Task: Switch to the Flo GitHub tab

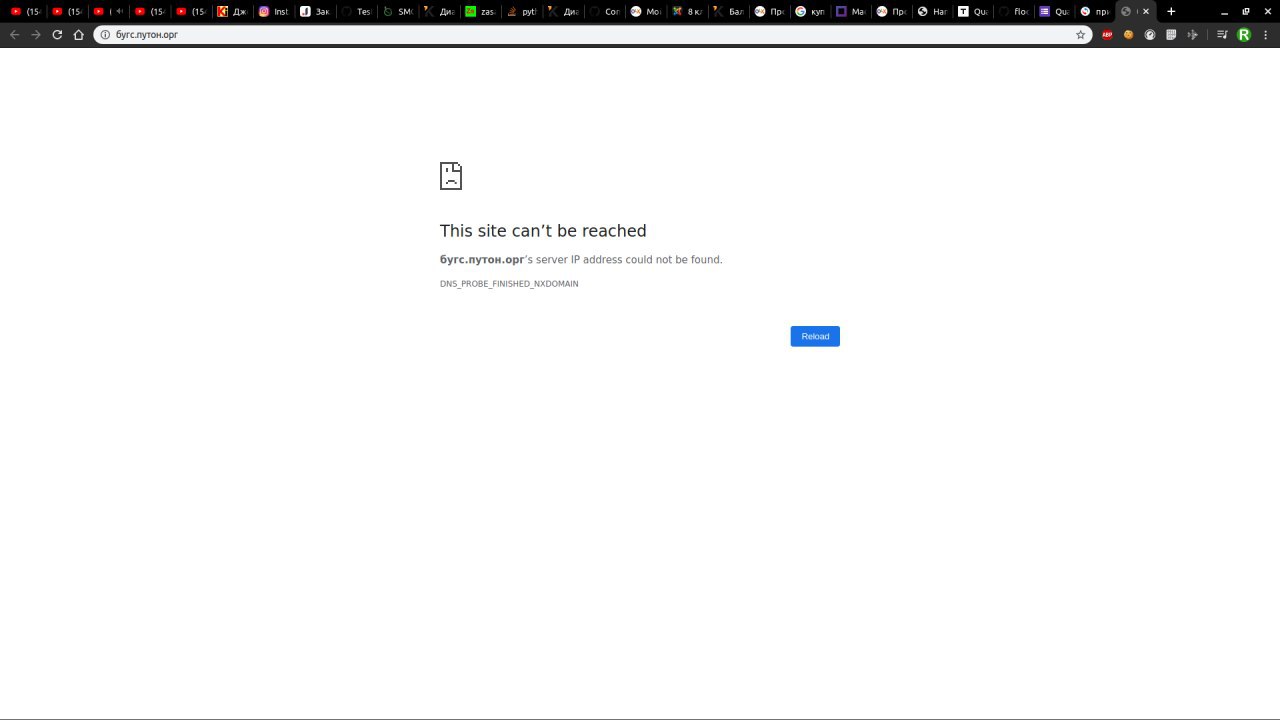Action: coord(1012,11)
